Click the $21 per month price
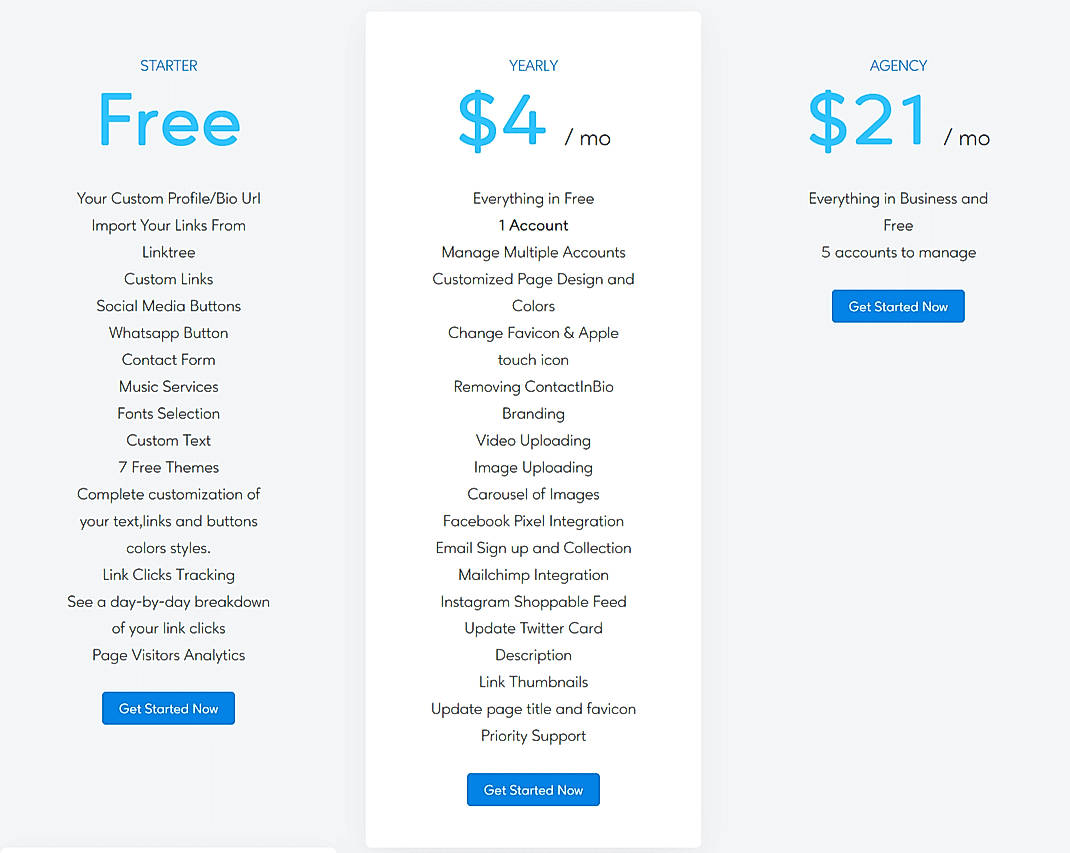The width and height of the screenshot is (1070, 853). 866,120
